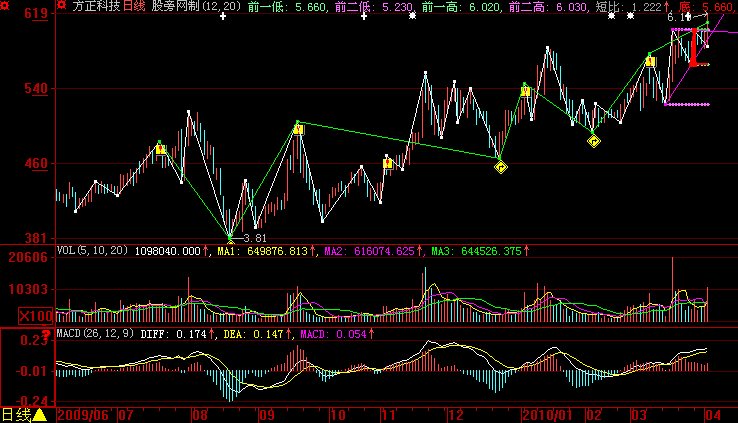Click the -0.24 MACD axis label
The image size is (738, 423).
(x=32, y=401)
